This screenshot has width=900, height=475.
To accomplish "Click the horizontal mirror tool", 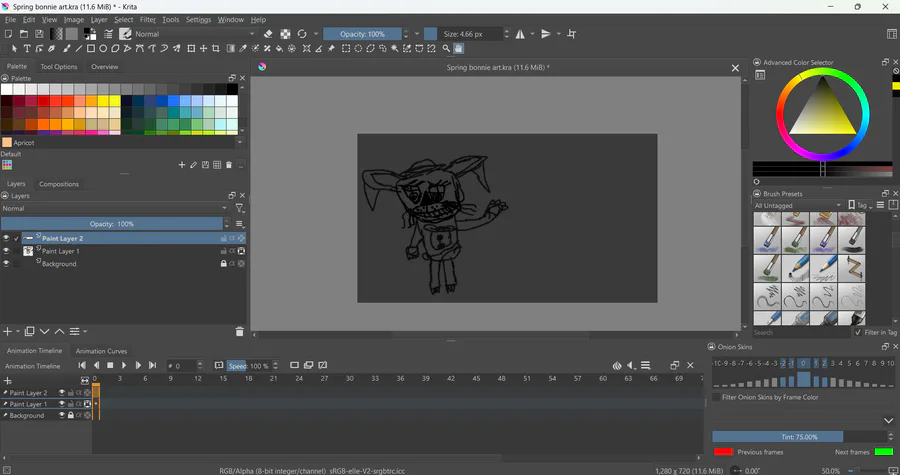I will 520,34.
